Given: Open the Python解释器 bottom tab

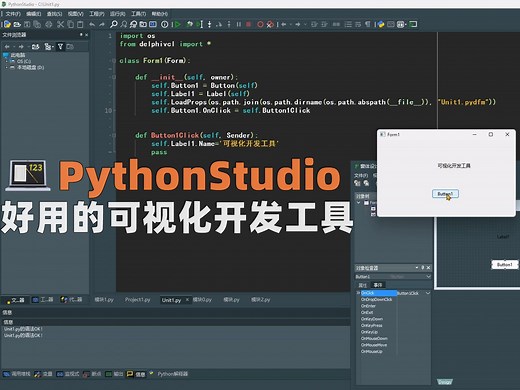Looking at the screenshot, I should coord(169,374).
